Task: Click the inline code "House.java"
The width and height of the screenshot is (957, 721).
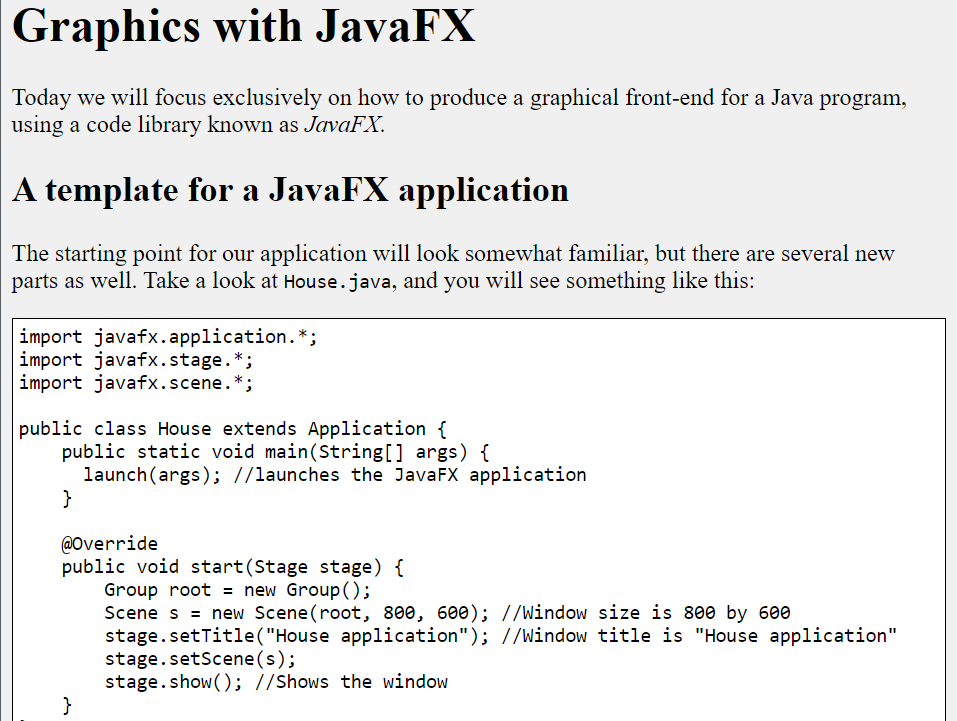Action: (x=338, y=281)
